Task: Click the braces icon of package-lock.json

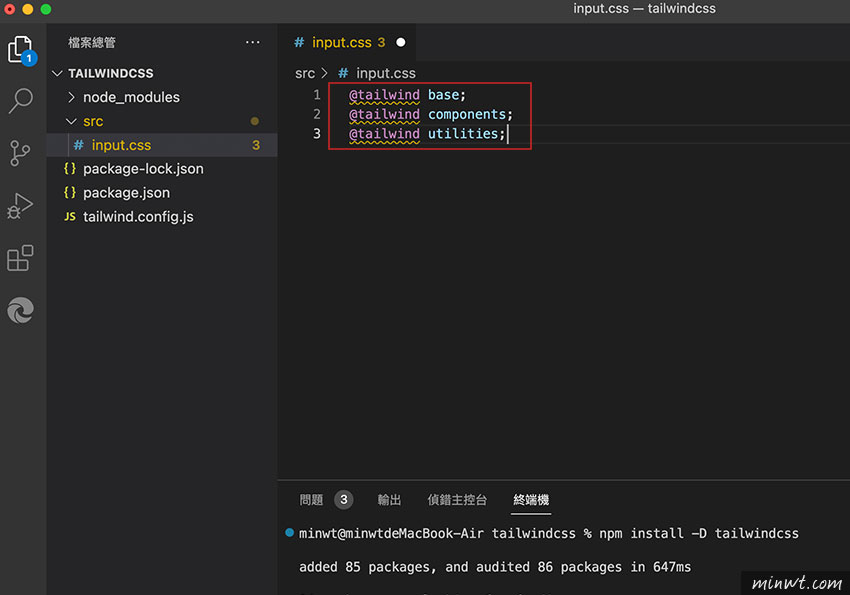Action: [x=70, y=169]
